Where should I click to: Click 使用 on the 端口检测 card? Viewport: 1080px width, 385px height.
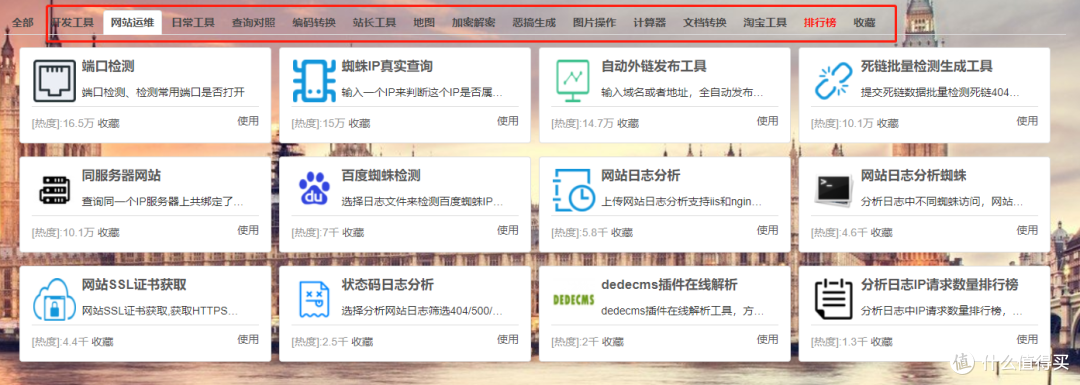click(248, 121)
